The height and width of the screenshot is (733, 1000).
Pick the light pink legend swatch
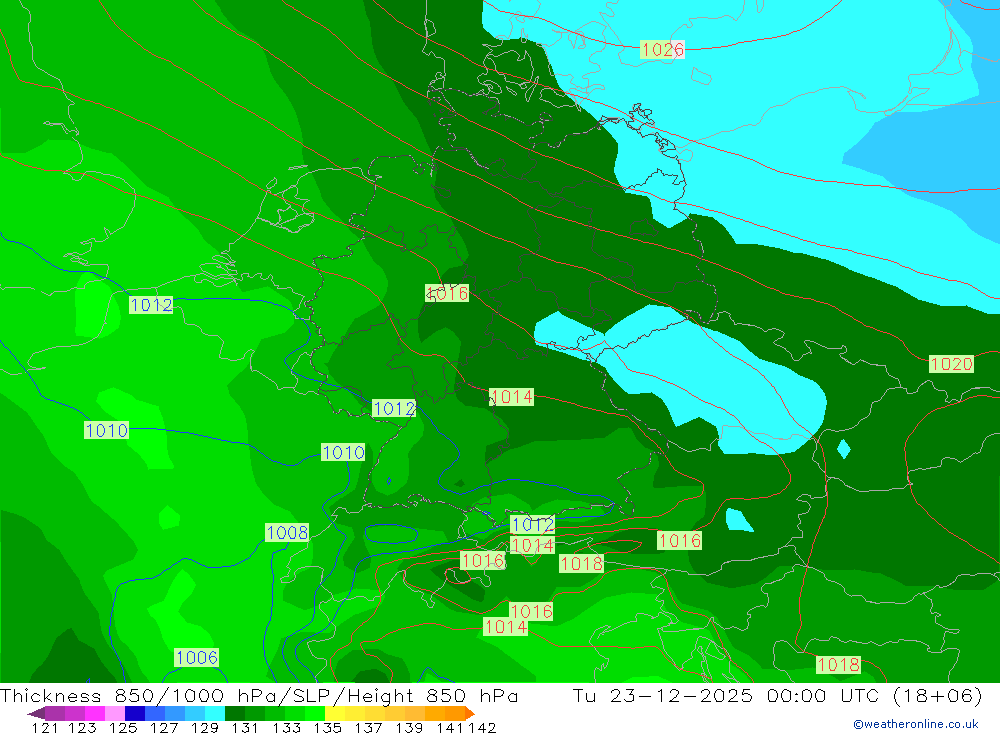point(115,713)
